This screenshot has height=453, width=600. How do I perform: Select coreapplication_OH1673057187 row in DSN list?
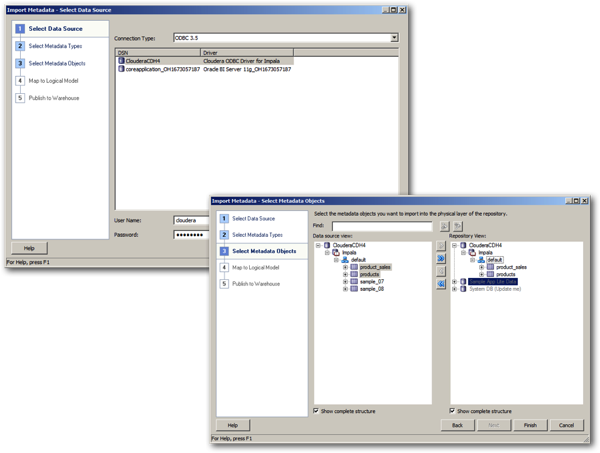point(205,69)
